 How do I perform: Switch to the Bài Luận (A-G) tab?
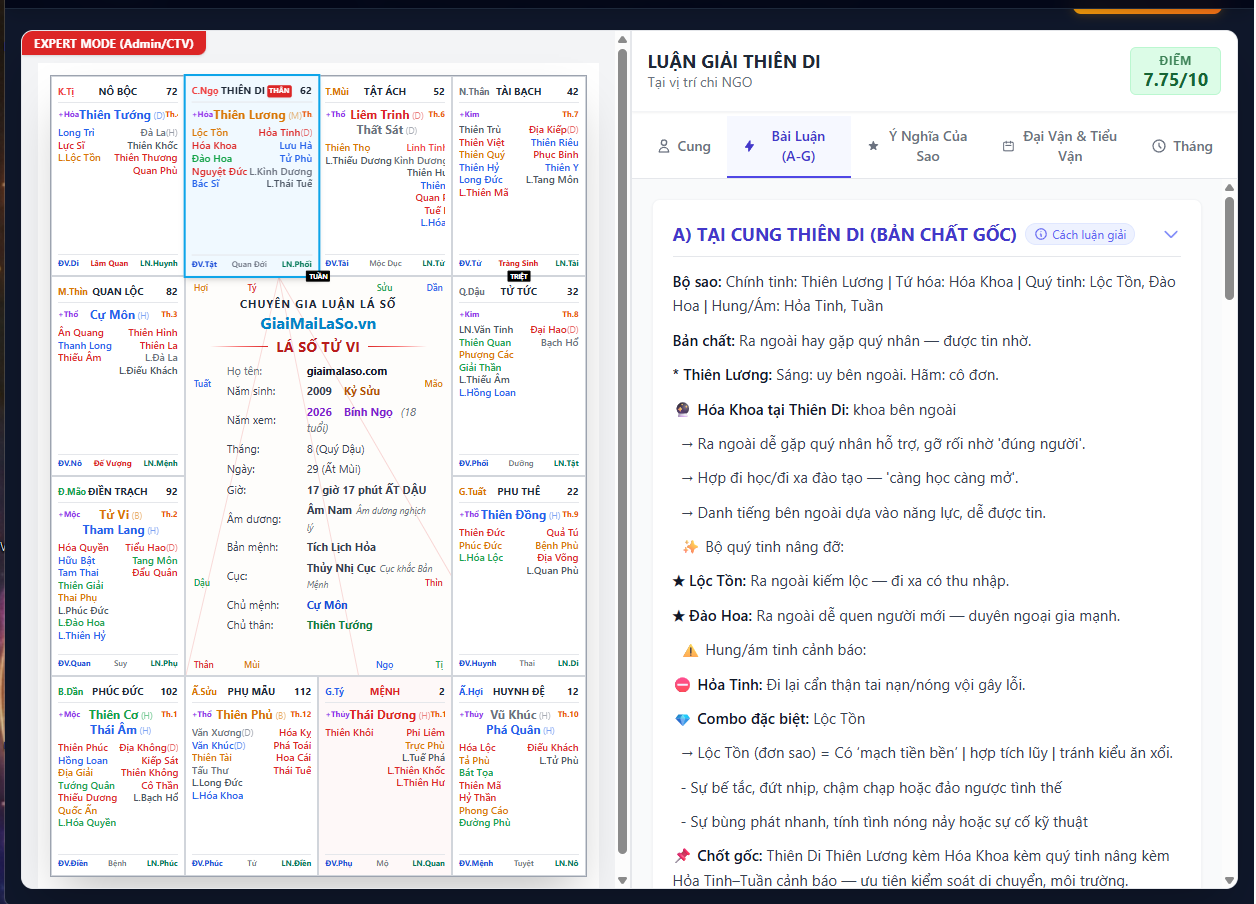click(x=789, y=146)
